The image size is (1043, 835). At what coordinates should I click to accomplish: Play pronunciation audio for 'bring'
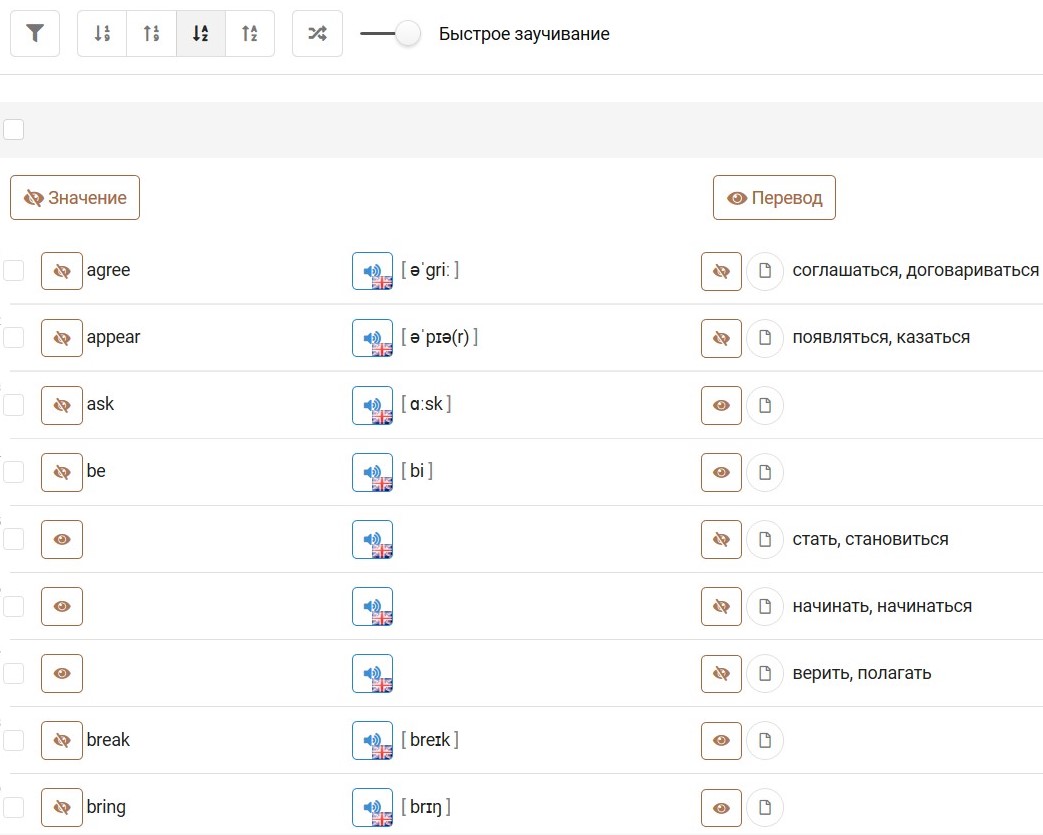click(x=372, y=808)
